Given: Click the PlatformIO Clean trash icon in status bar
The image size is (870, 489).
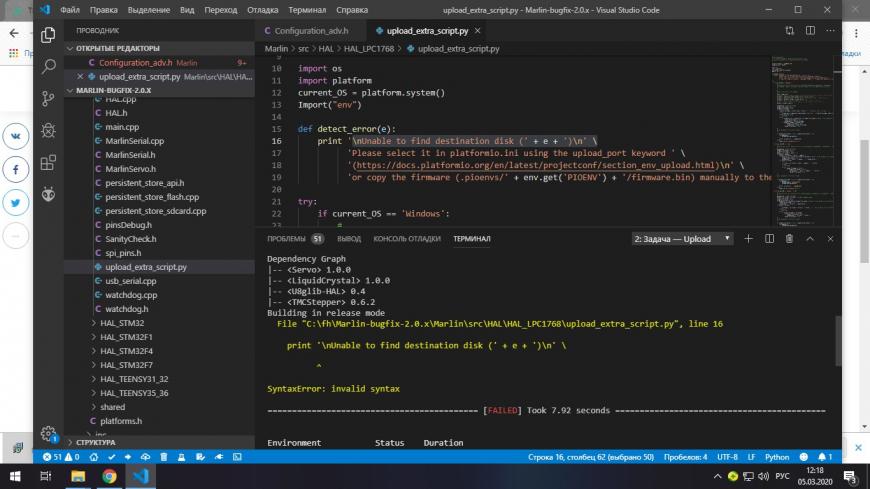Looking at the screenshot, I should tap(164, 457).
